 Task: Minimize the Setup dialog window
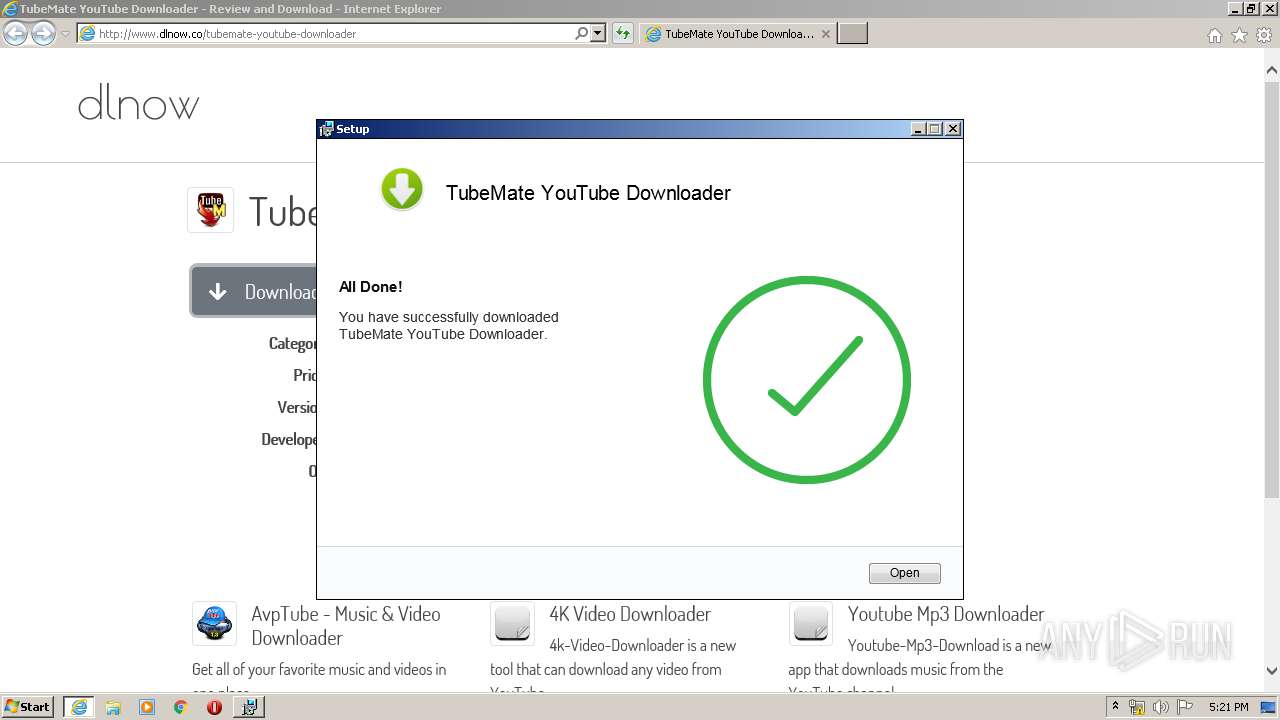(x=919, y=129)
